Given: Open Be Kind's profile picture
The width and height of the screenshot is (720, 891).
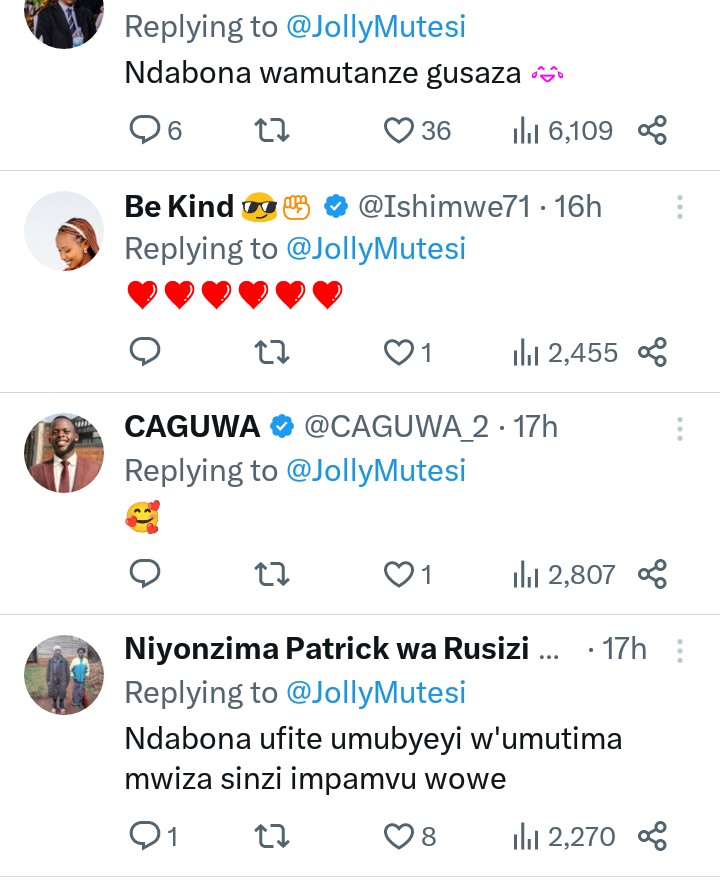Looking at the screenshot, I should 63,231.
